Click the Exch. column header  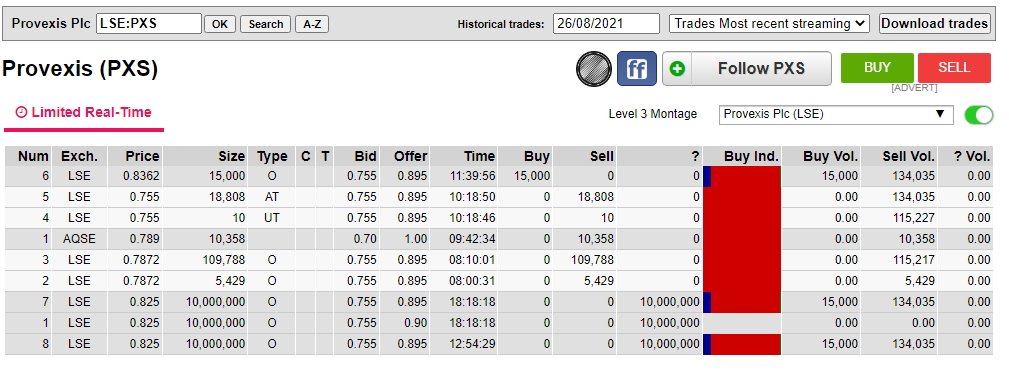click(x=79, y=156)
